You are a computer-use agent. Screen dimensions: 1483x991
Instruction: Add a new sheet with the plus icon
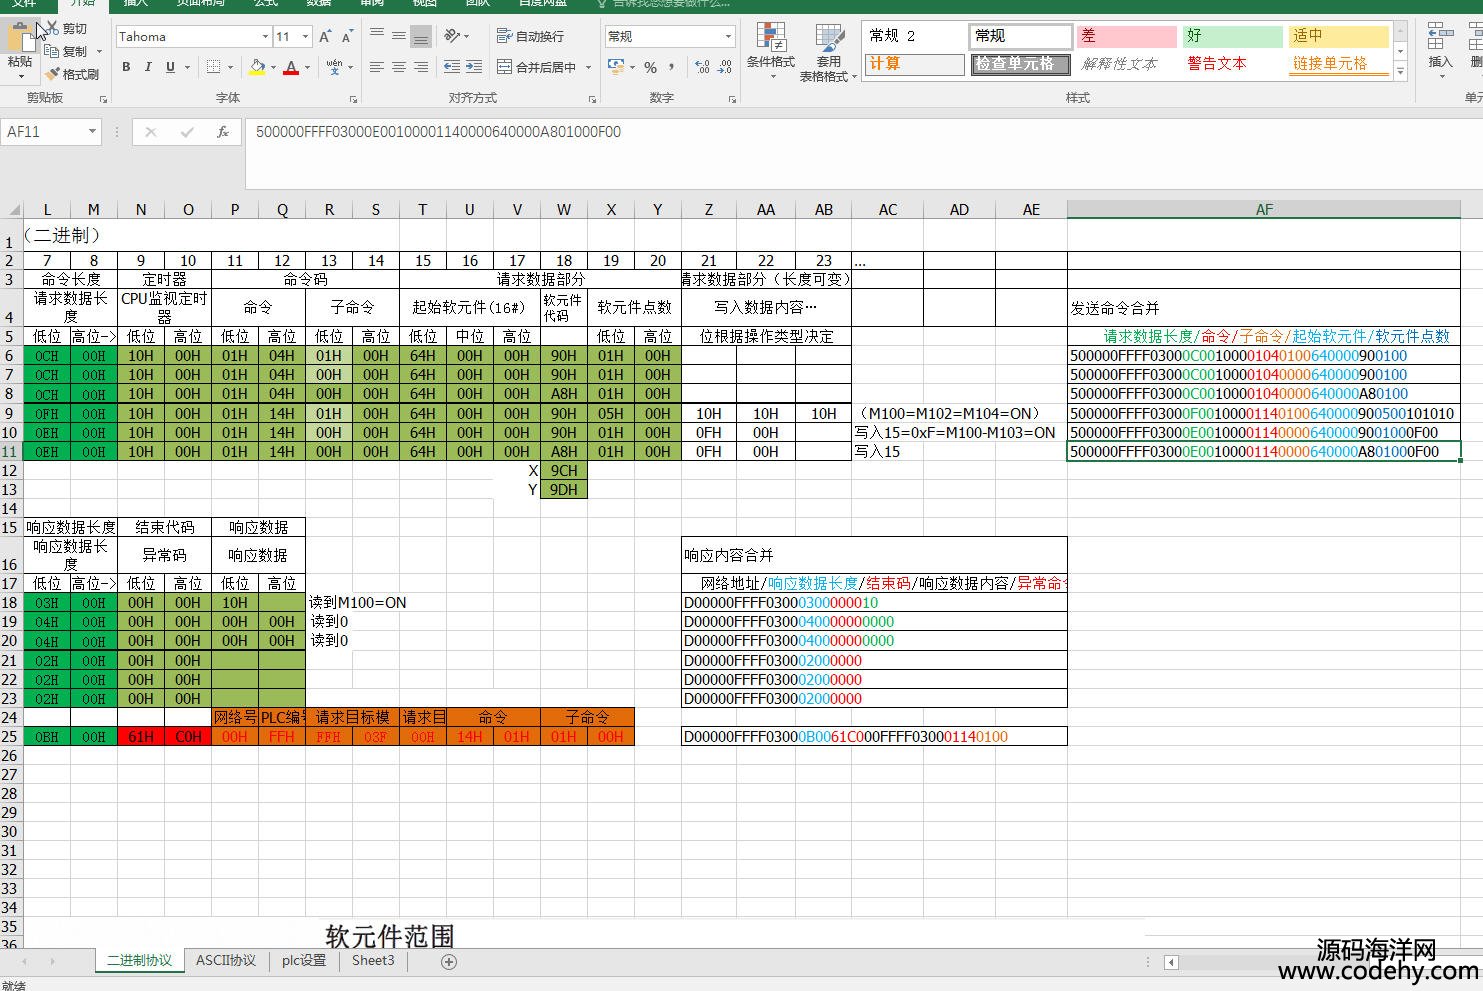(449, 961)
